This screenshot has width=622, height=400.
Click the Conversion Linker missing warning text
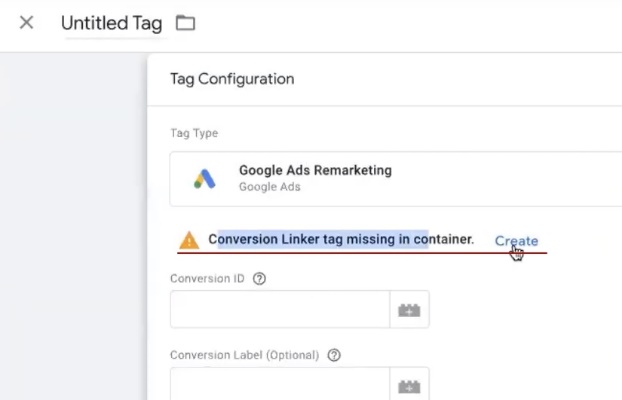click(340, 240)
